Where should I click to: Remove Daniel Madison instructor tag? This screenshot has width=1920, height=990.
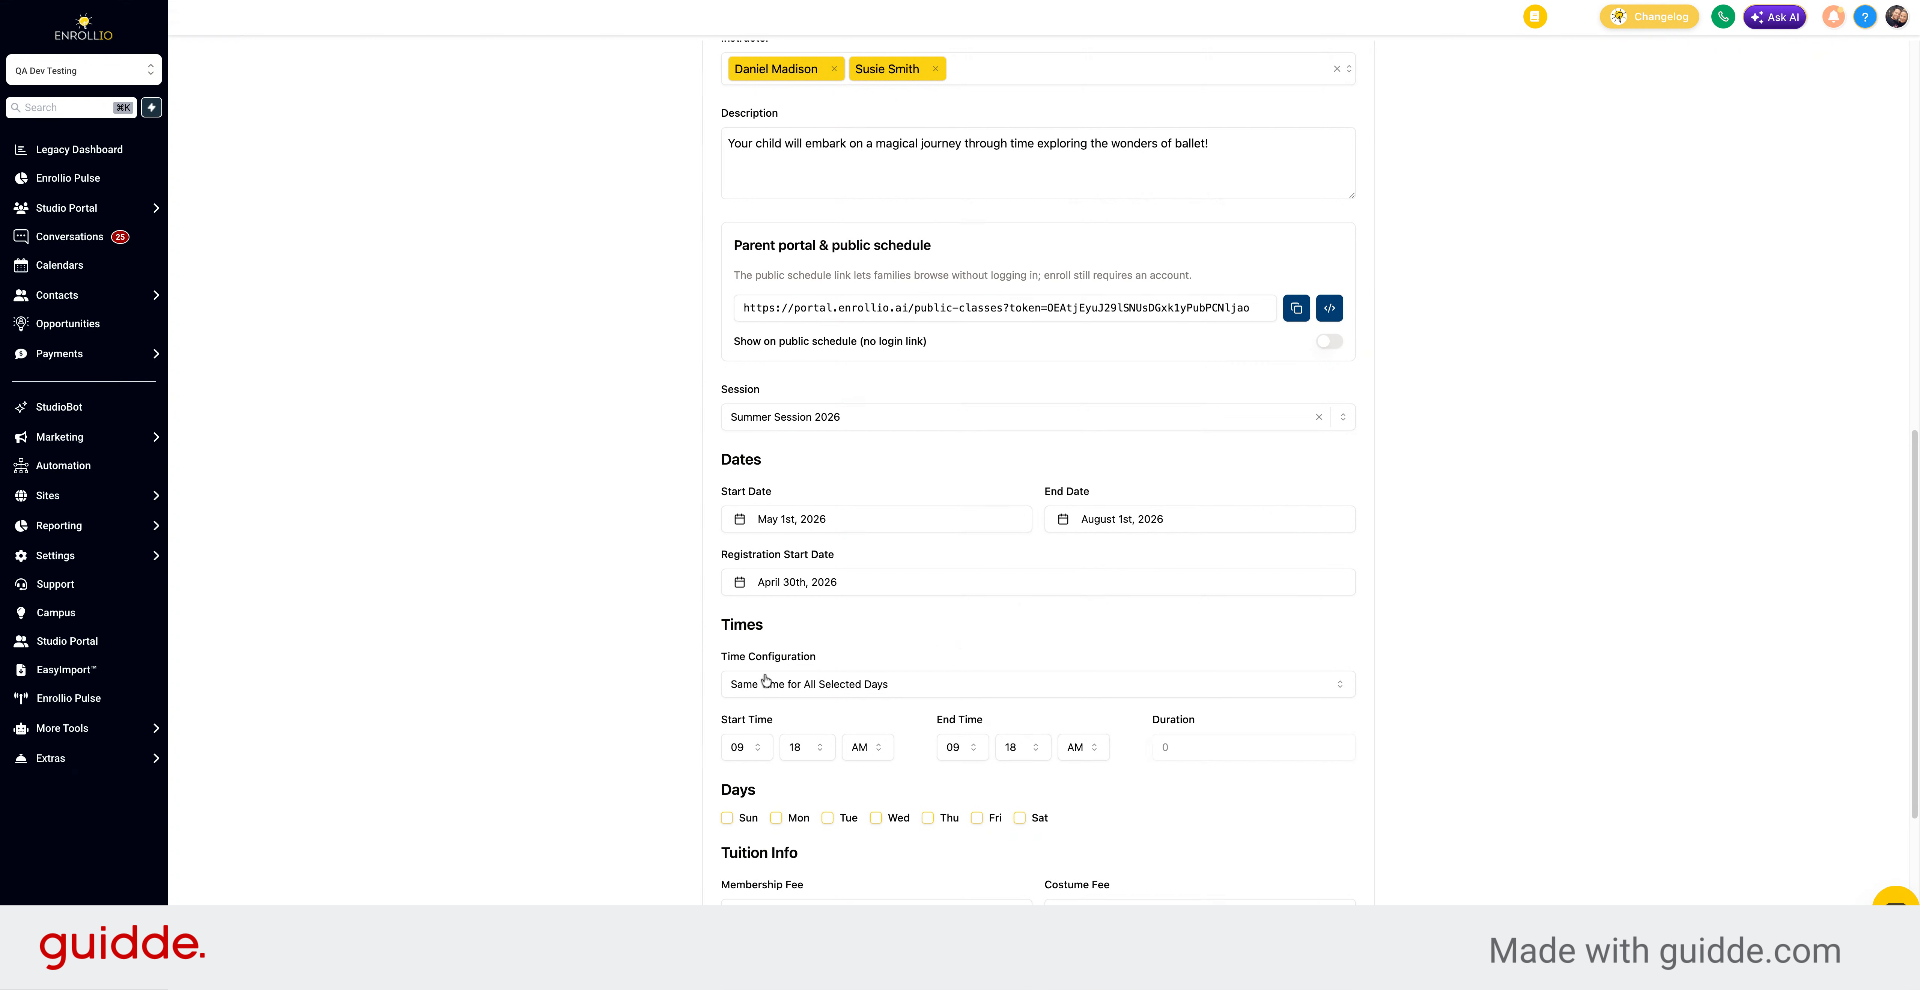pos(834,69)
